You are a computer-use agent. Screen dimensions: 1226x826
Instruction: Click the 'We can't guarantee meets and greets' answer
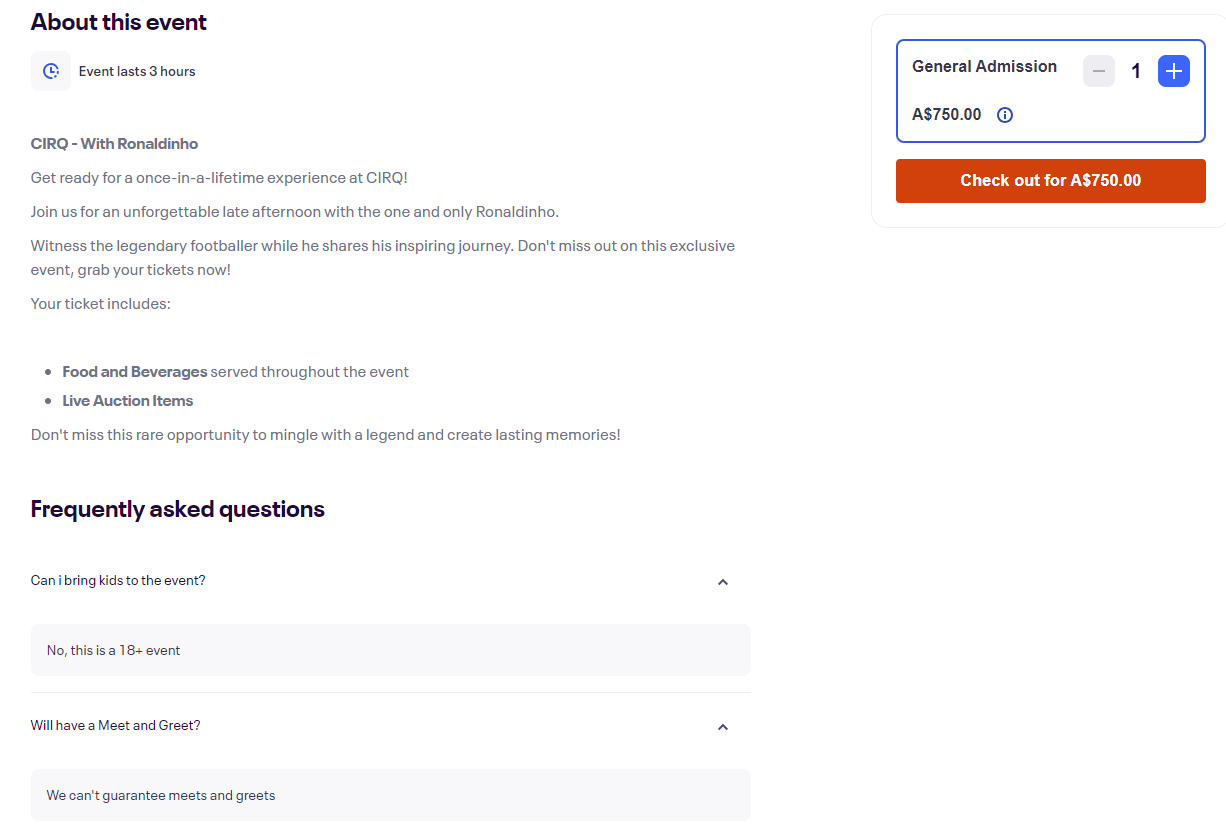(x=161, y=795)
